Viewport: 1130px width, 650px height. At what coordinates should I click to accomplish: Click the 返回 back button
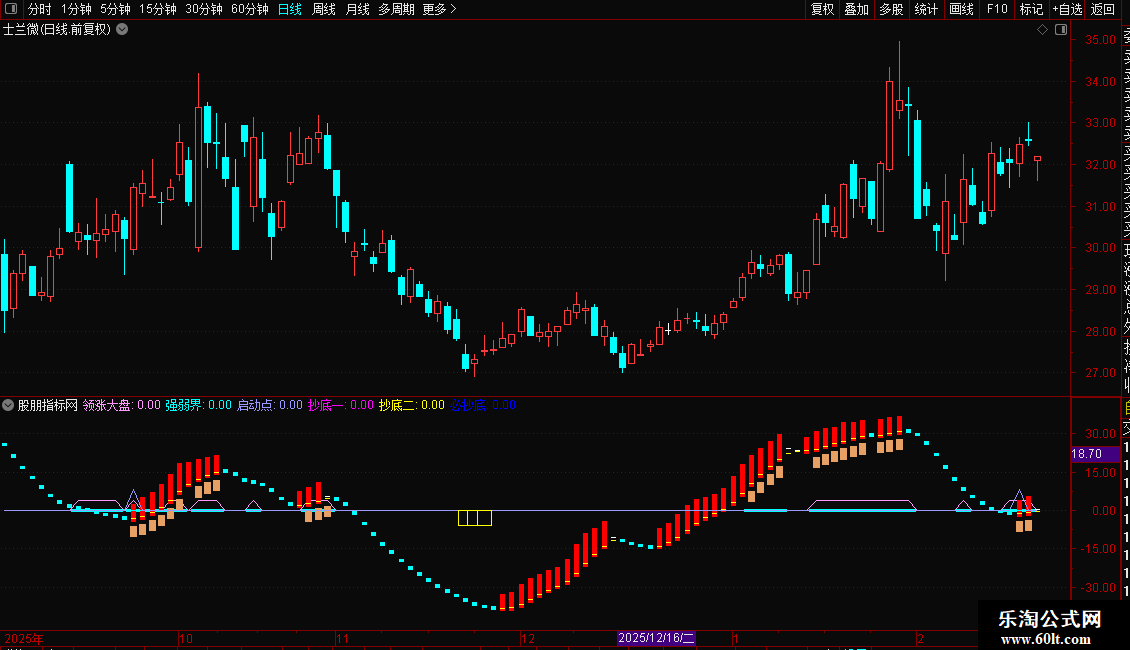pos(1103,9)
